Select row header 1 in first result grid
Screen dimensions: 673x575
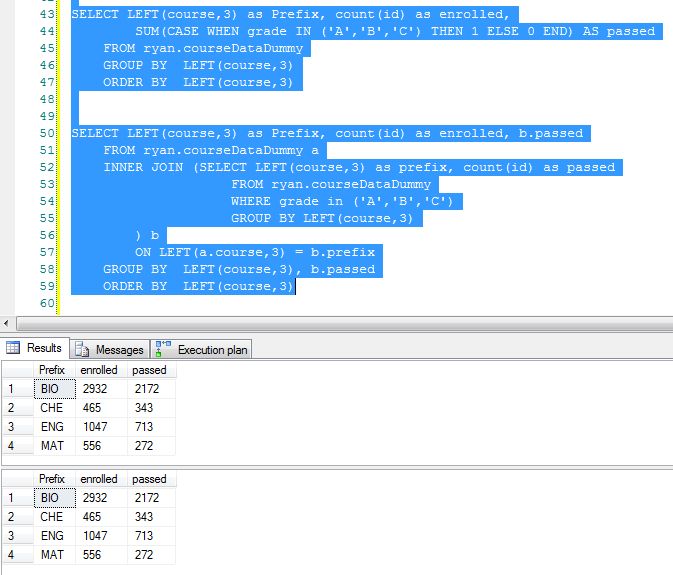coord(18,389)
